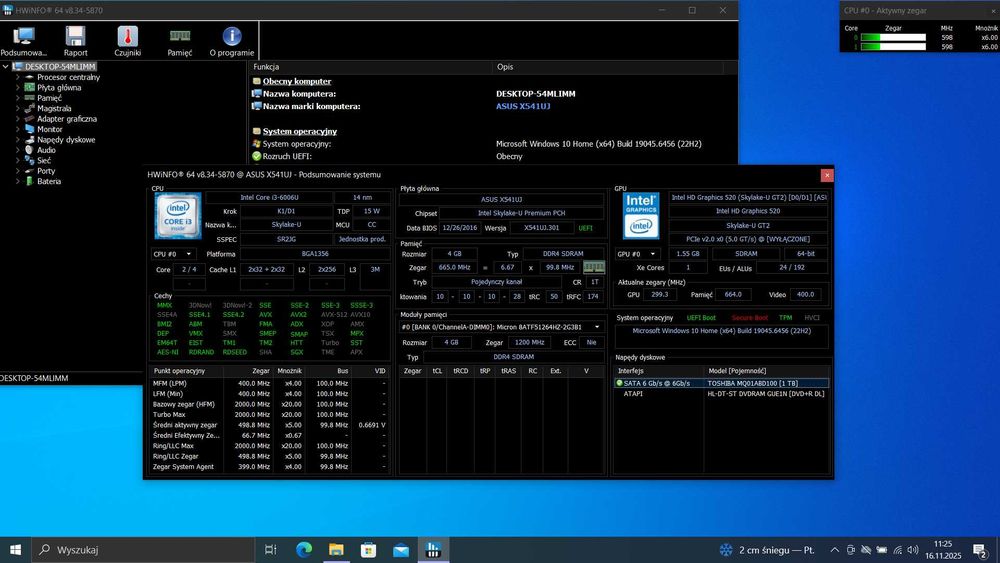Collapse the DESKTOP-54MLIMM root tree node
This screenshot has width=1000, height=563.
pyautogui.click(x=6, y=66)
